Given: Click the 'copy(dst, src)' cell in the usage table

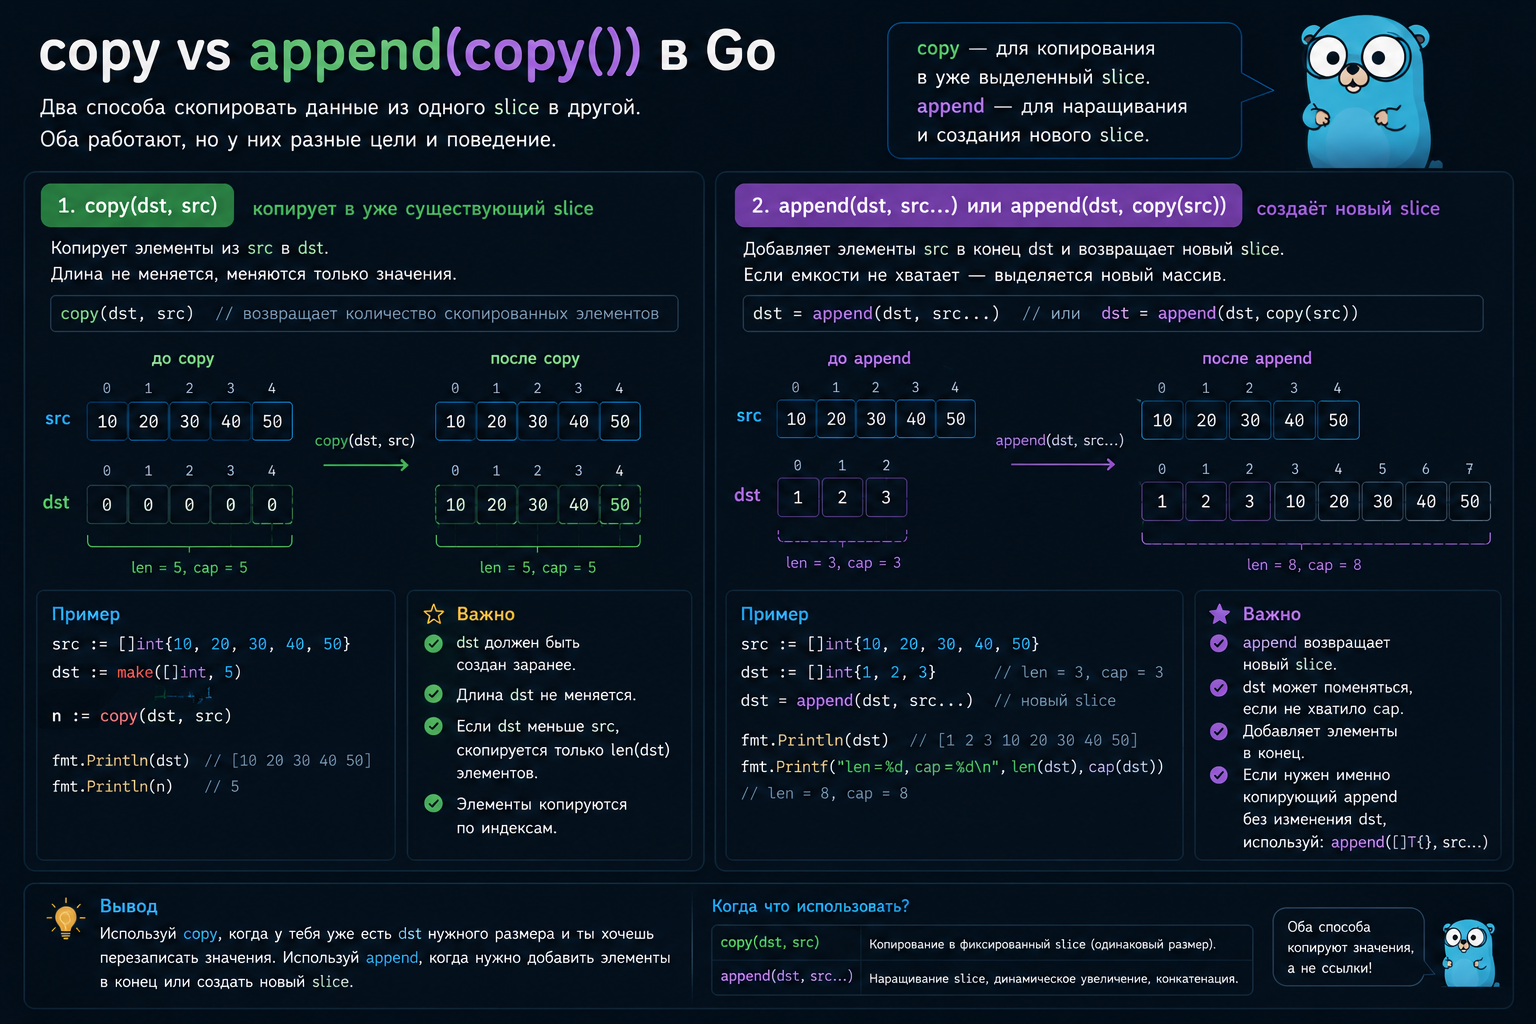Looking at the screenshot, I should click(785, 942).
